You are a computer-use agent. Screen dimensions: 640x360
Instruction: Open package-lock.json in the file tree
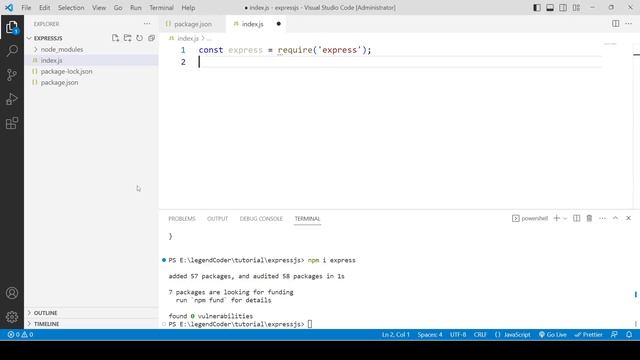click(66, 71)
